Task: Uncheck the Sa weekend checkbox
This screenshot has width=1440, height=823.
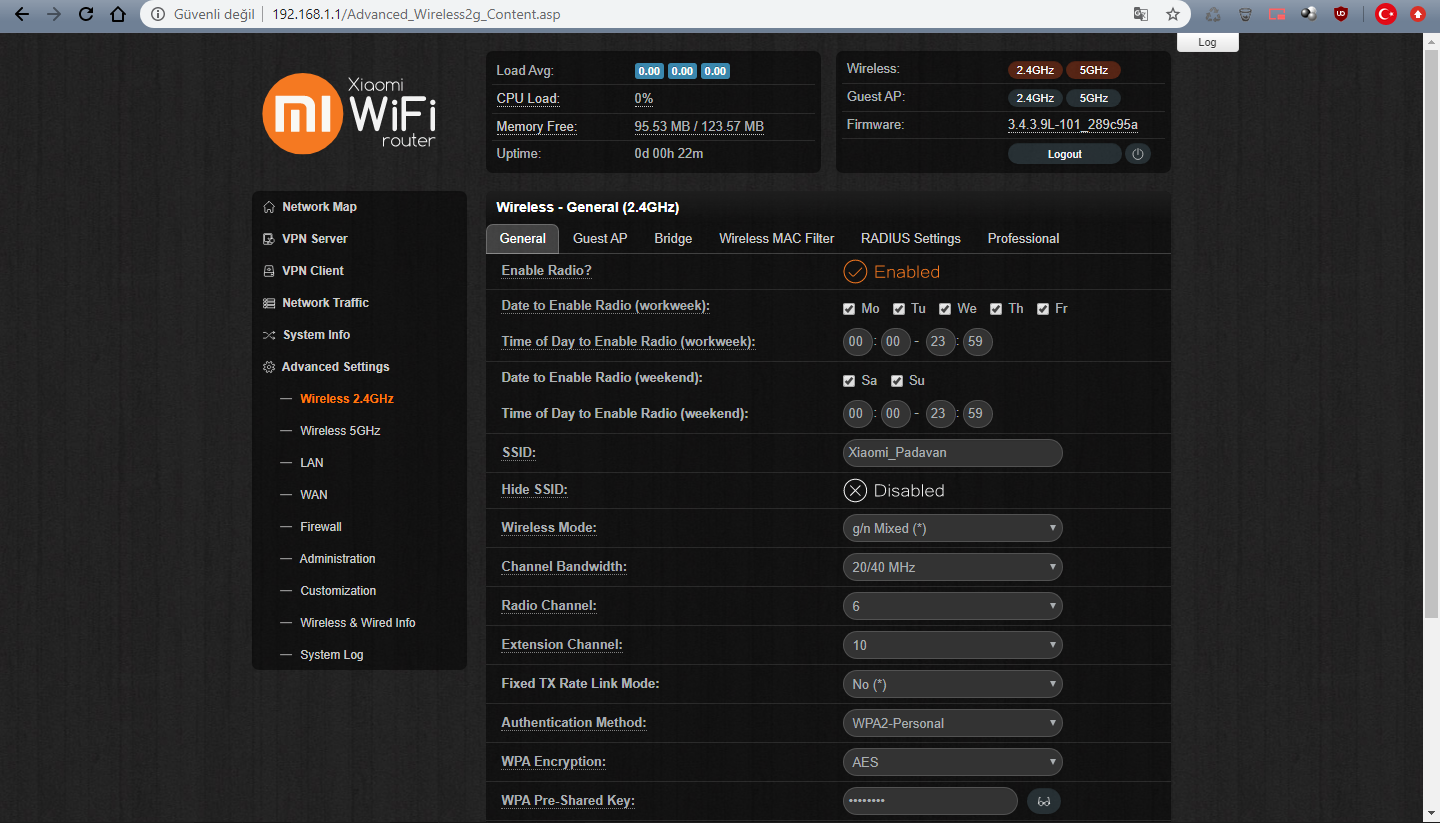Action: click(x=849, y=381)
